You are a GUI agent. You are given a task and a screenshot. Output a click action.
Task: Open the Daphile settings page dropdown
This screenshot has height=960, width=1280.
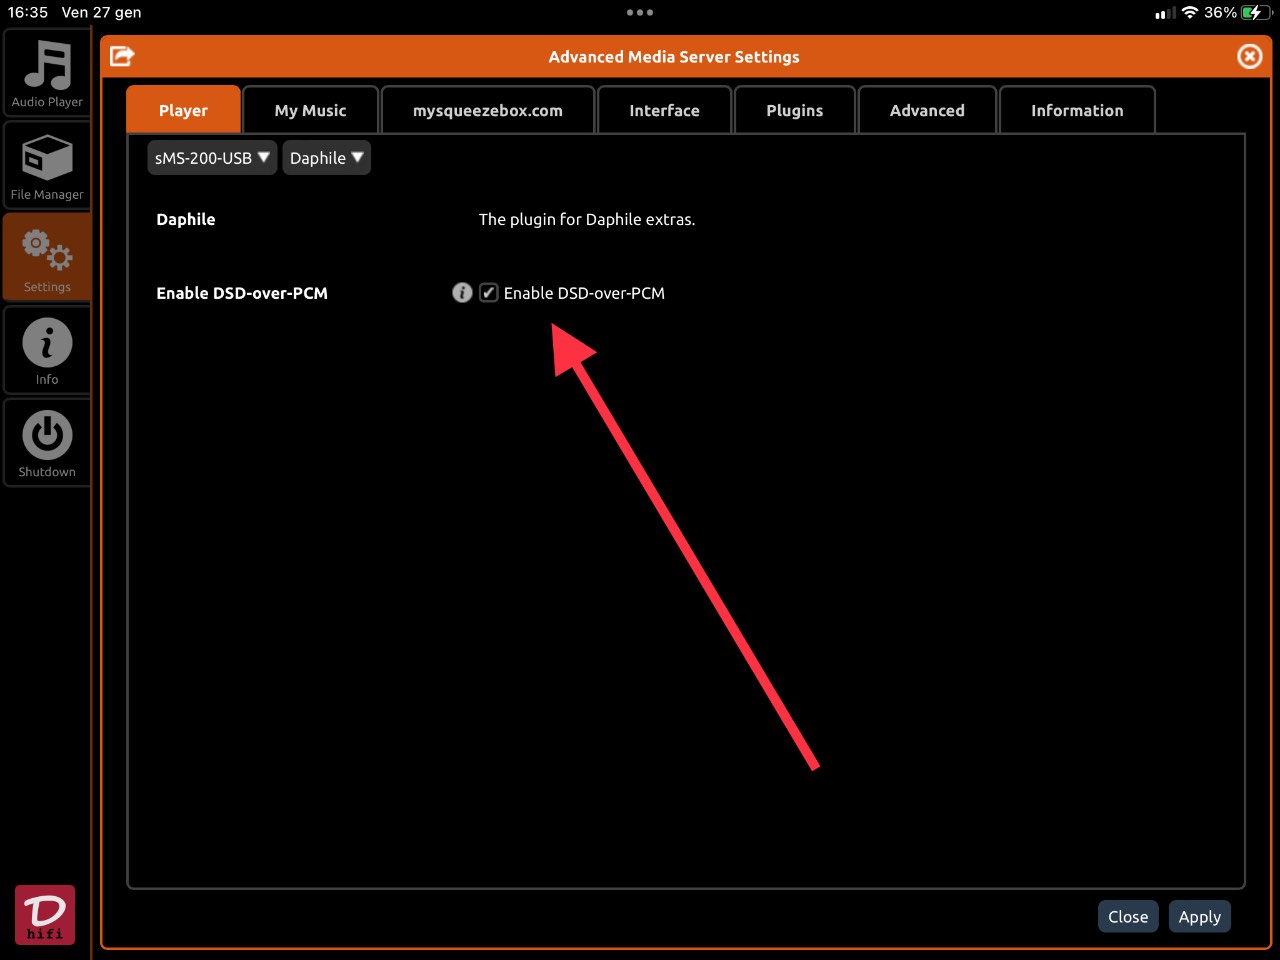(326, 158)
